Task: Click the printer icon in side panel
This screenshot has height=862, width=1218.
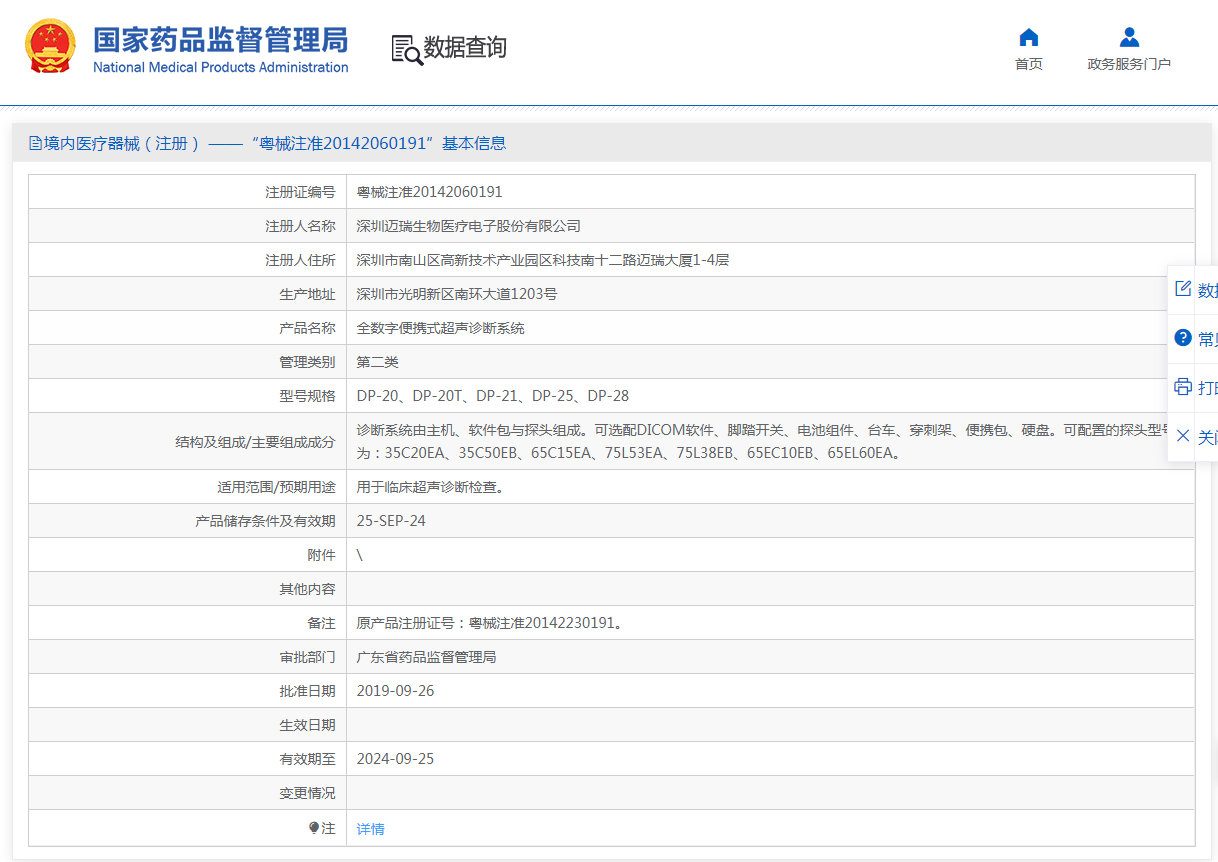Action: (1183, 387)
